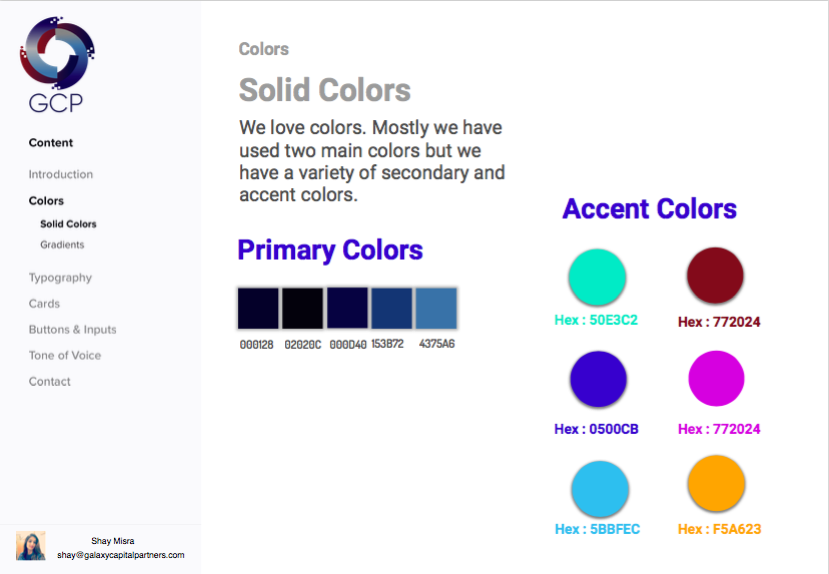Click the teal 50E3C2 accent circle
The image size is (829, 574).
[x=597, y=277]
